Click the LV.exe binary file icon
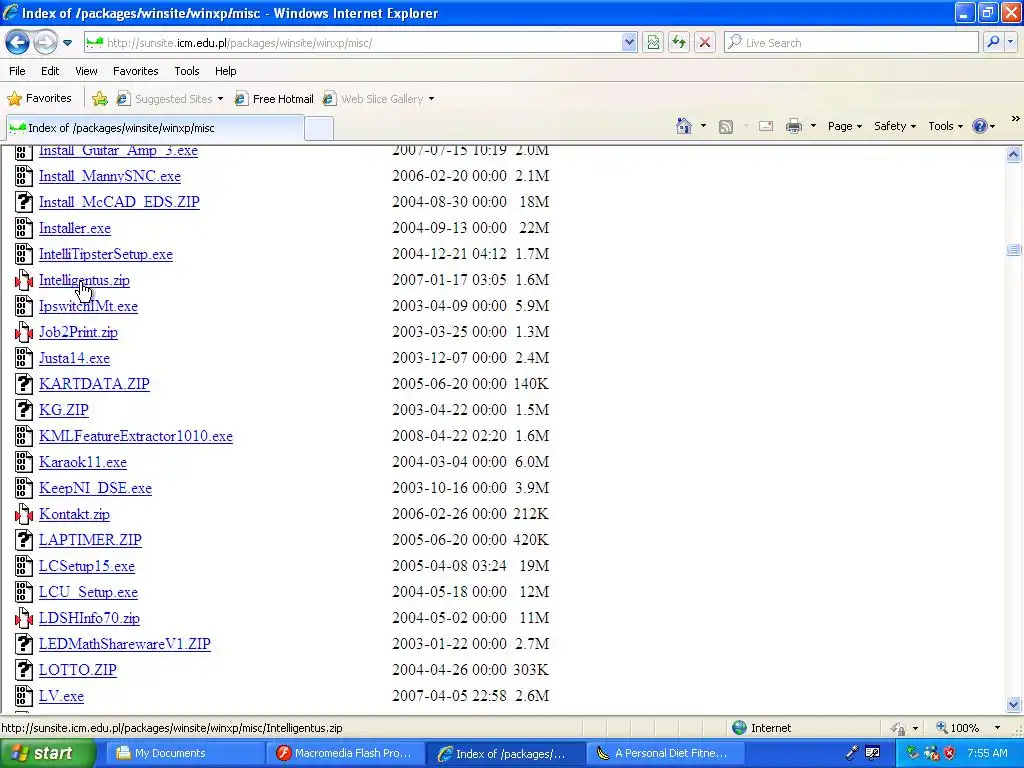This screenshot has width=1024, height=768. (x=24, y=696)
